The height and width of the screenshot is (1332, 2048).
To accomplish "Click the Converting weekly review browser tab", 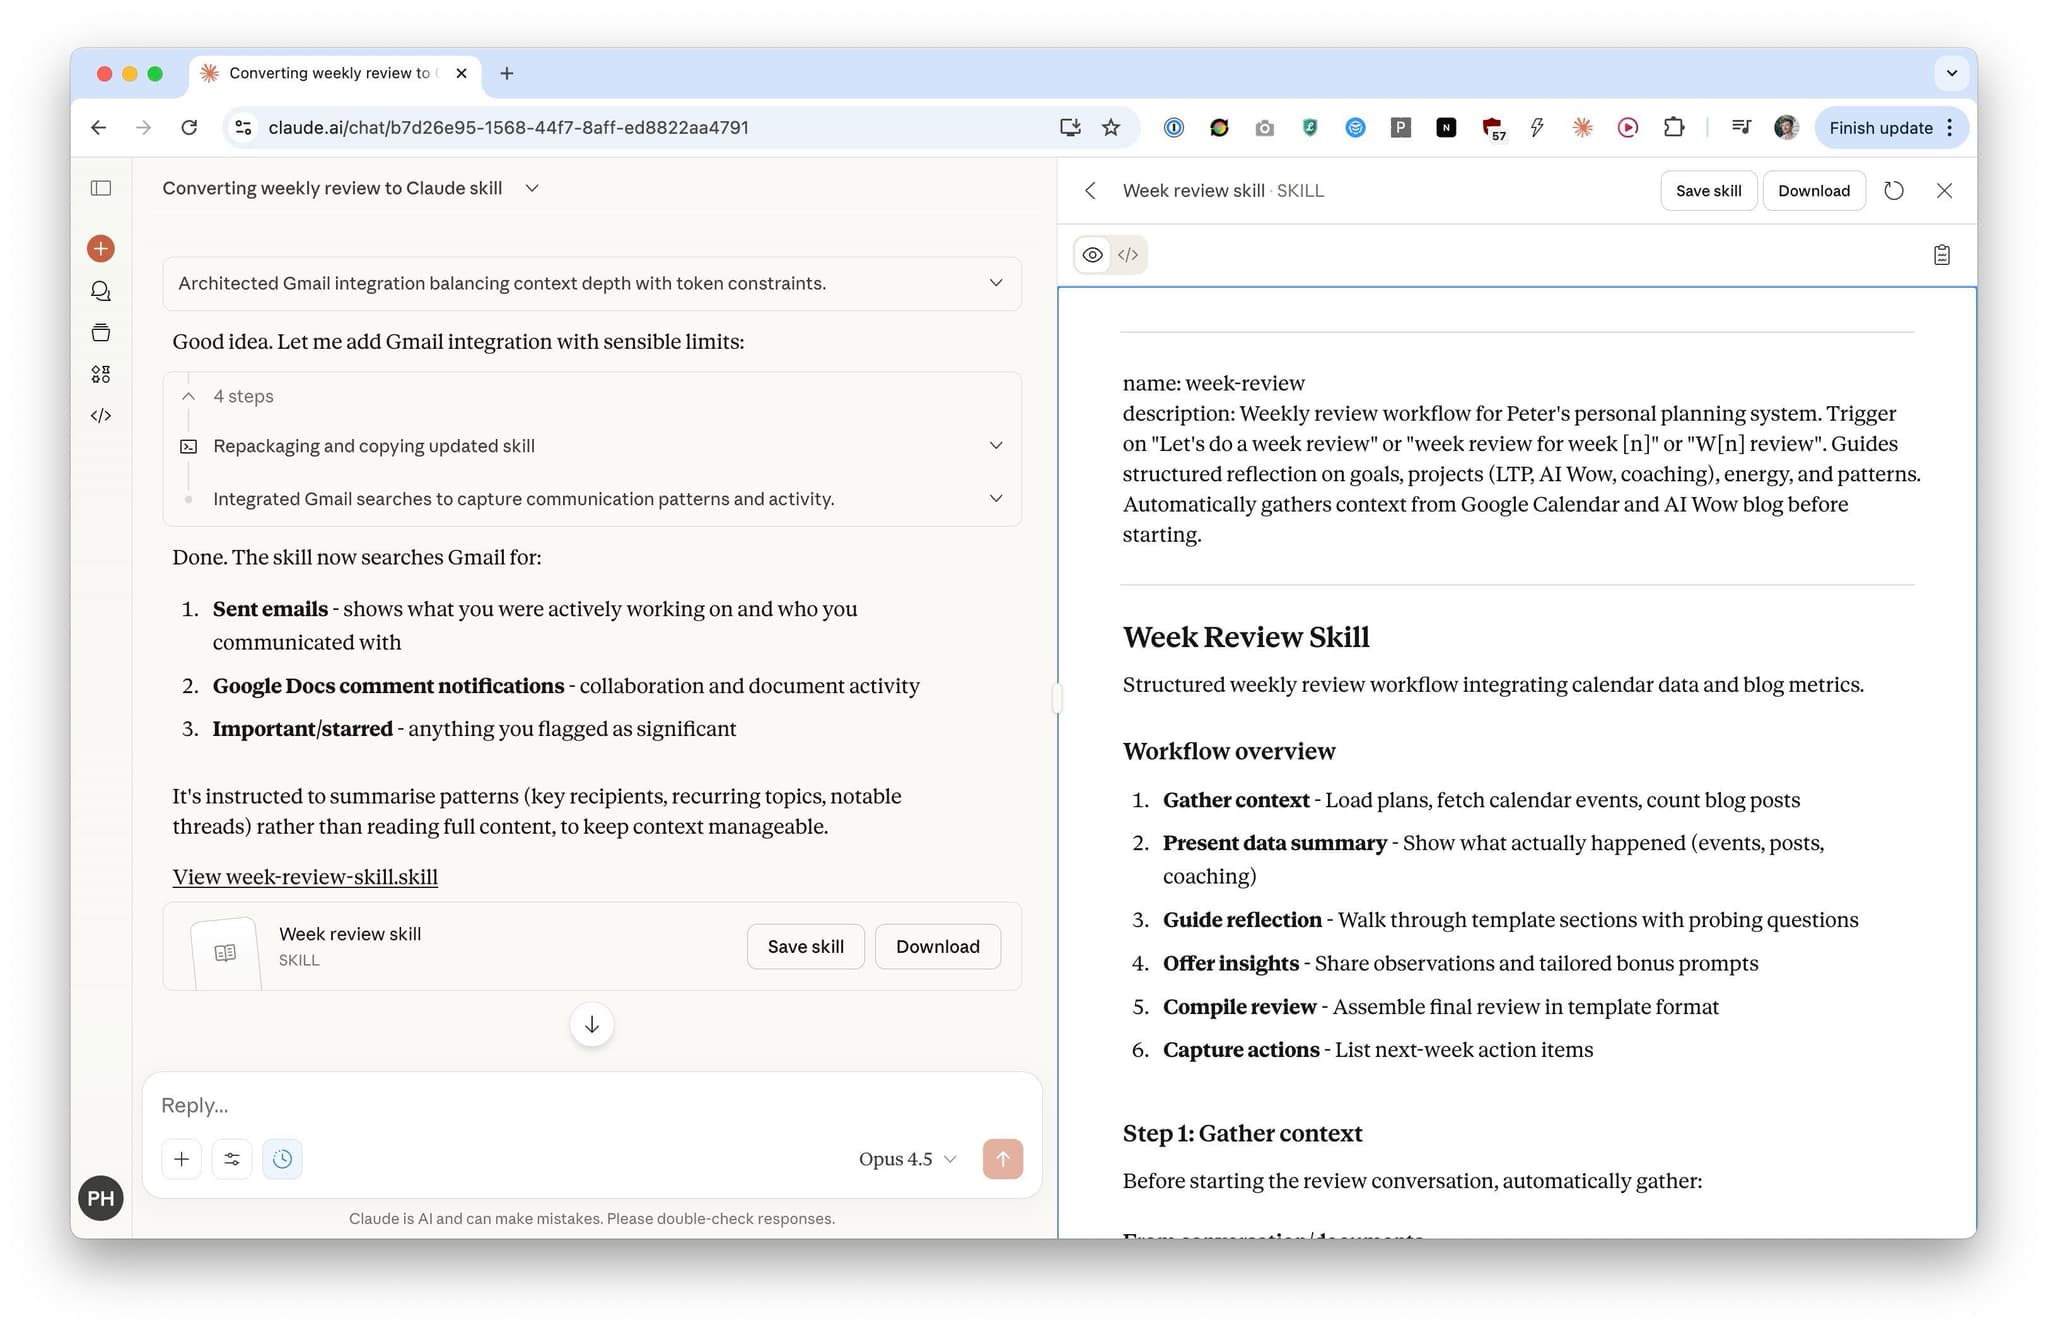I will [330, 73].
